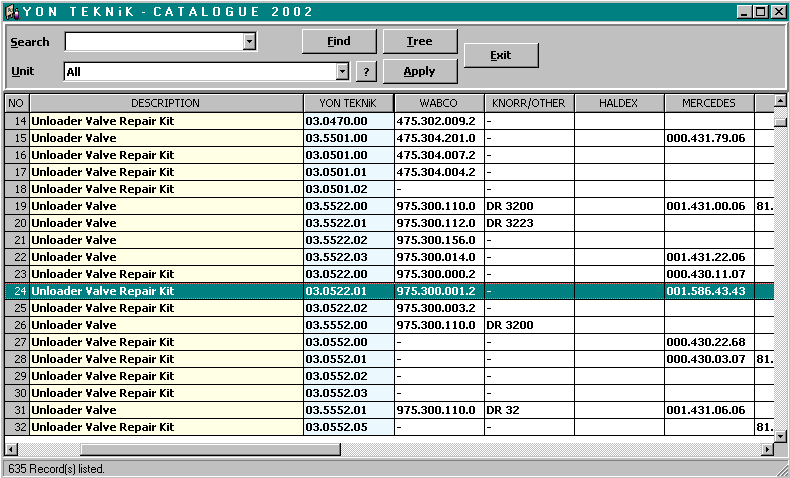Click YON TEKNiK code 03.5552.00
This screenshot has width=790, height=478.
336,325
